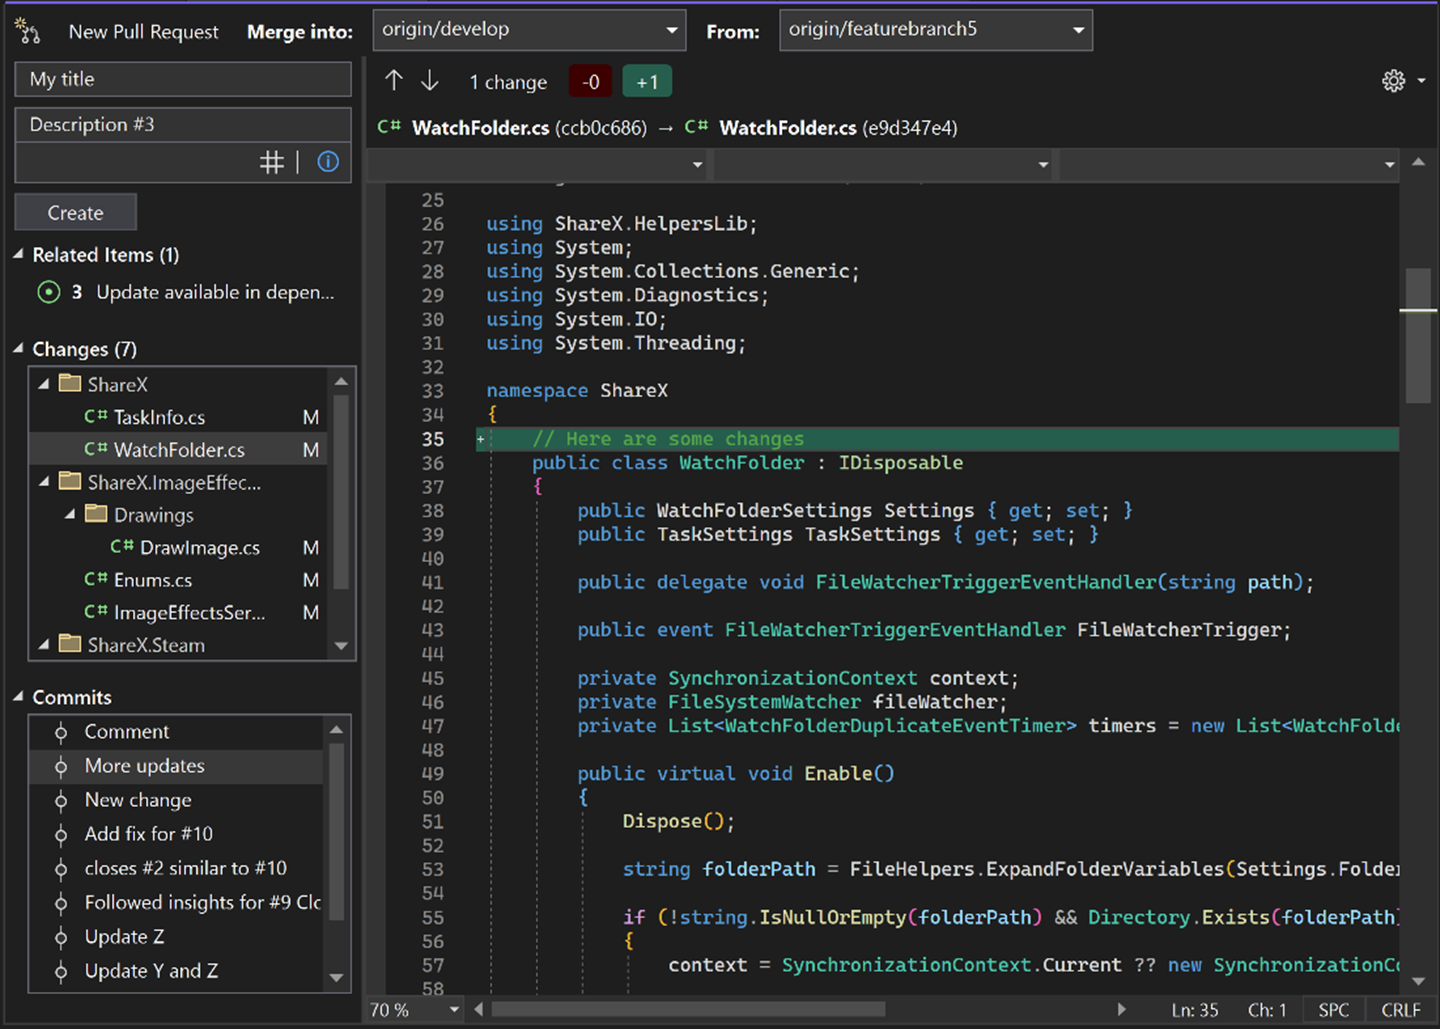This screenshot has height=1029, width=1440.
Task: Open the Merge into branch dropdown
Action: pyautogui.click(x=529, y=30)
